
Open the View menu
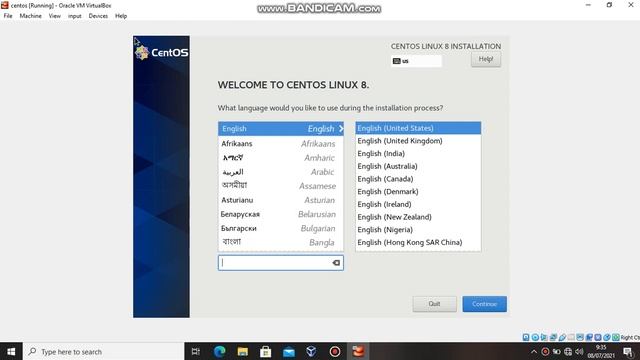pyautogui.click(x=55, y=16)
